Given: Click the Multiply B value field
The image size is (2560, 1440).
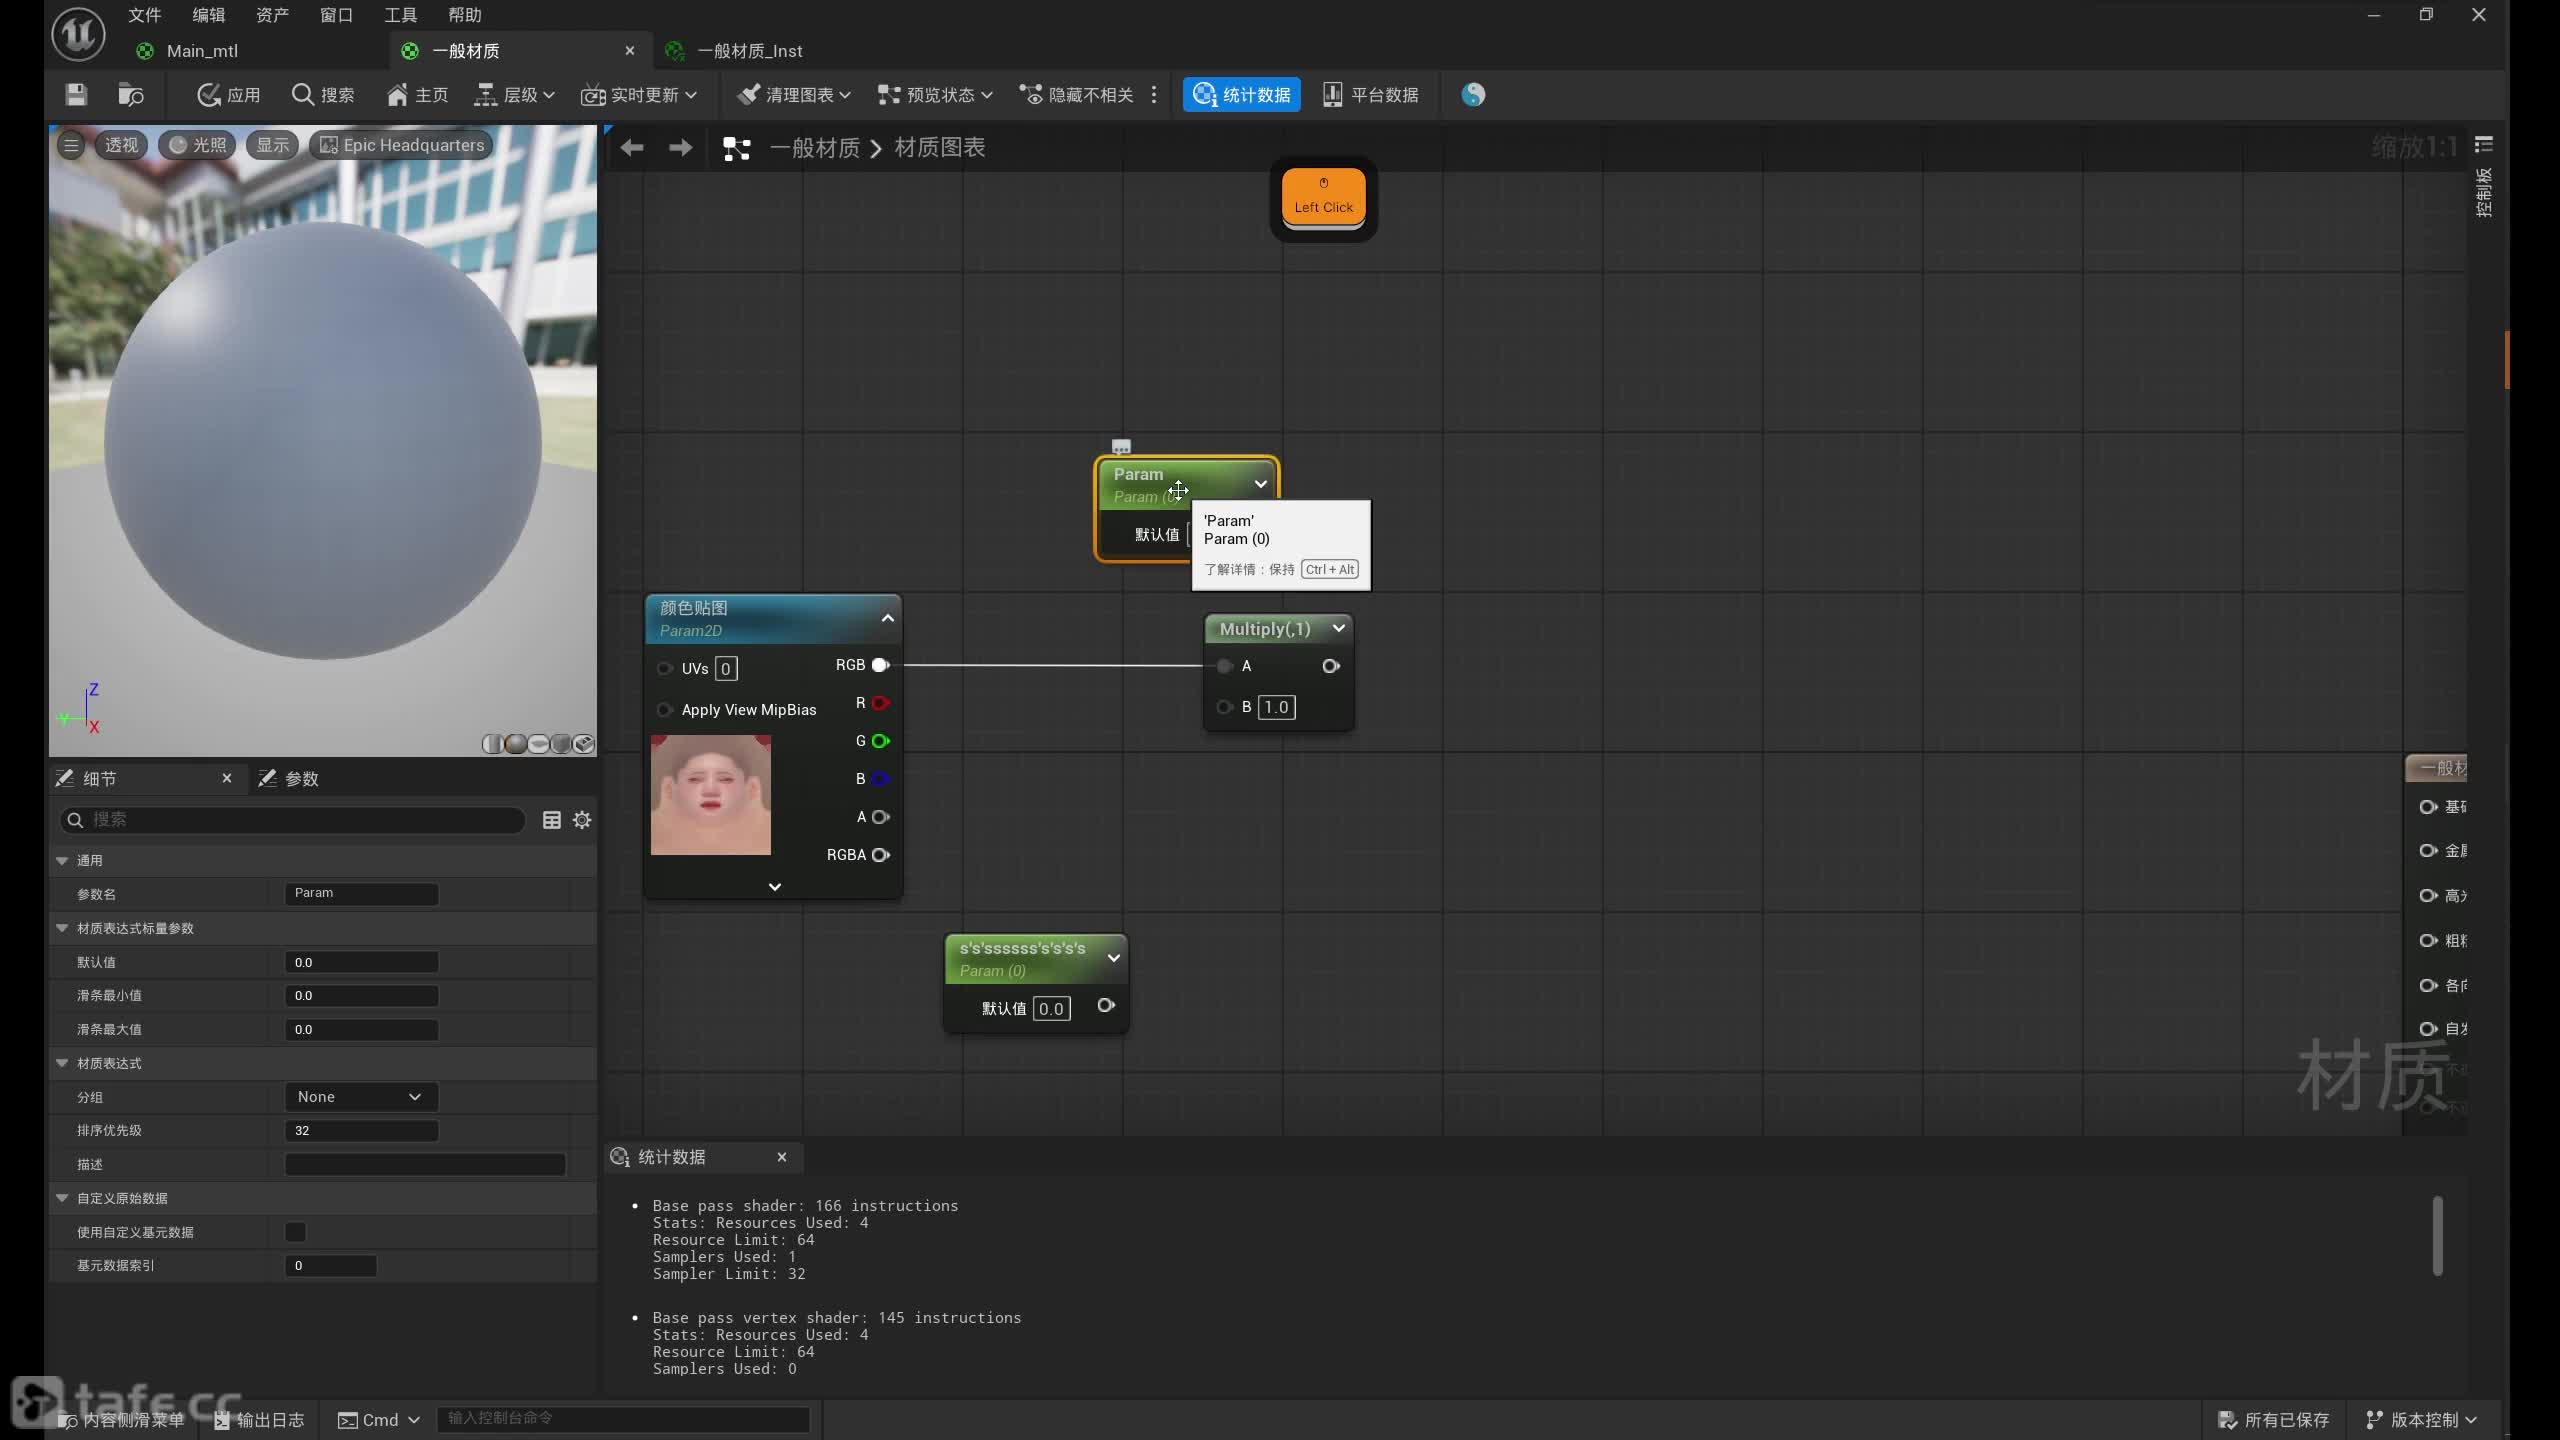Looking at the screenshot, I should 1276,707.
